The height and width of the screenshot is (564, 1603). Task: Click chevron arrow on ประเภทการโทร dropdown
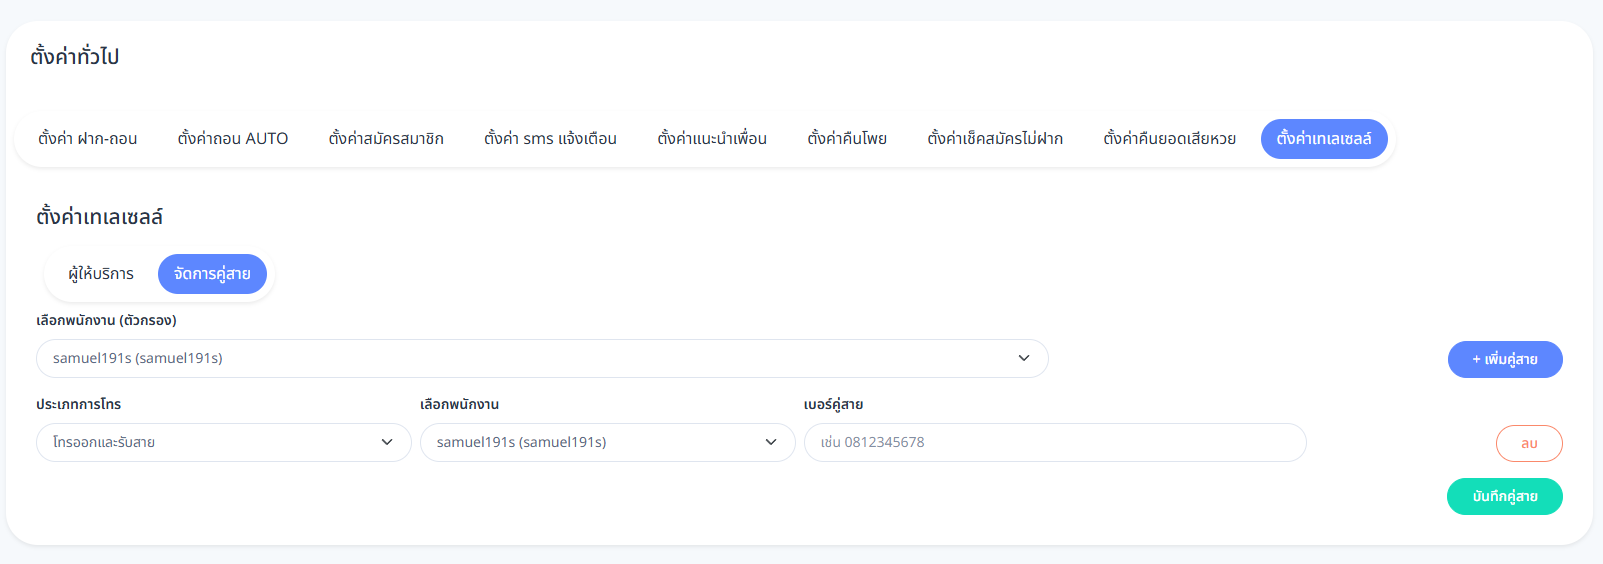(x=387, y=442)
